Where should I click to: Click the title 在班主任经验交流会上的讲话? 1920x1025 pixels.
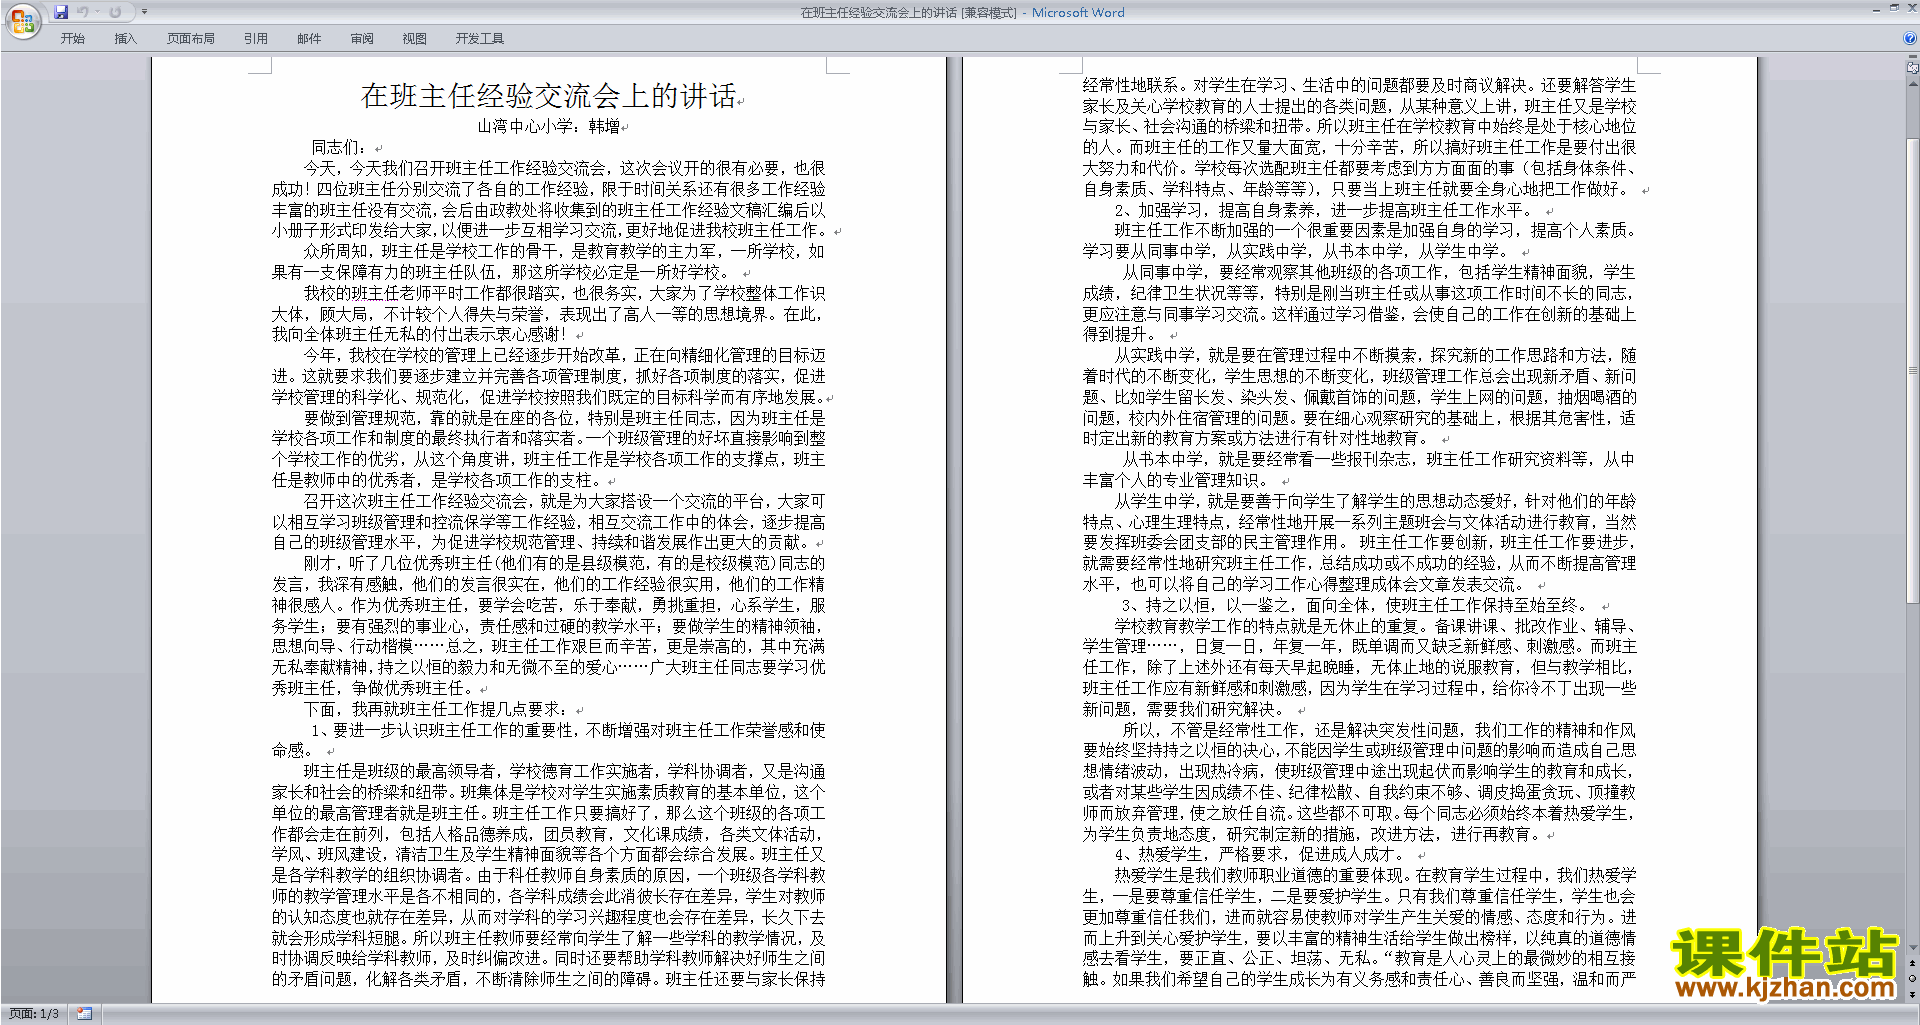tap(548, 96)
